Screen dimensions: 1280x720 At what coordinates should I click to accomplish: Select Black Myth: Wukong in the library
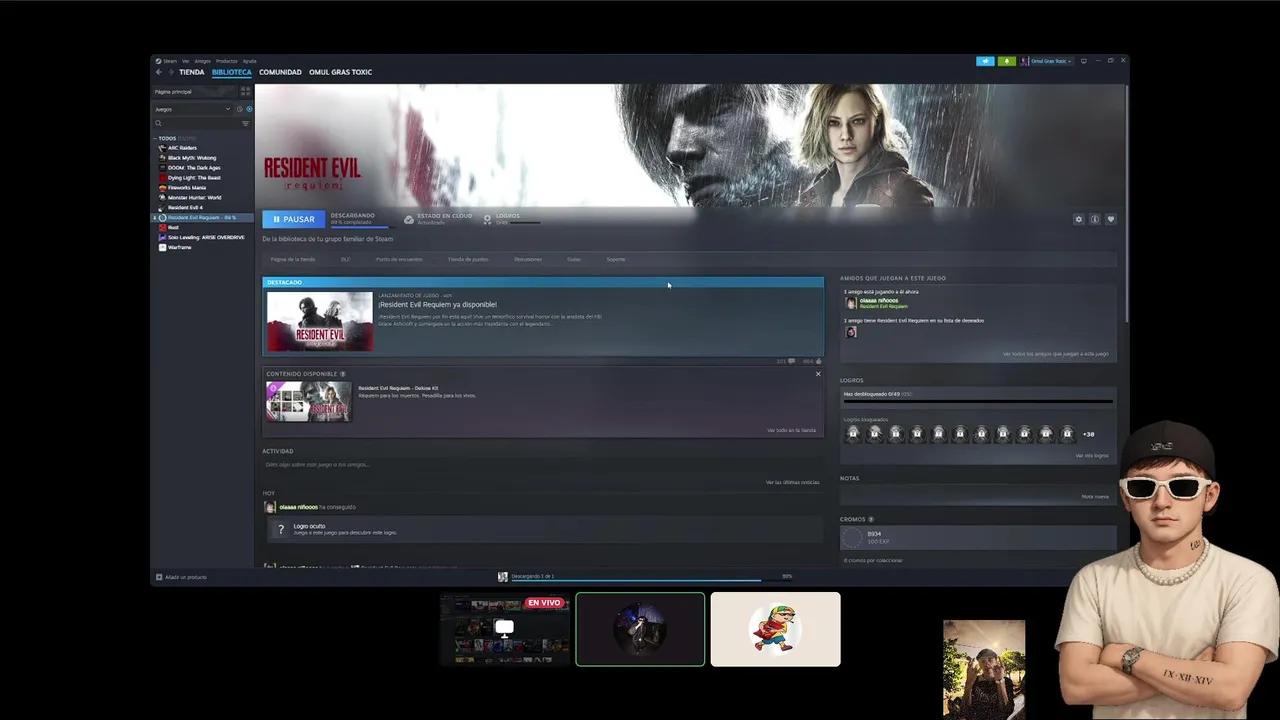click(191, 158)
